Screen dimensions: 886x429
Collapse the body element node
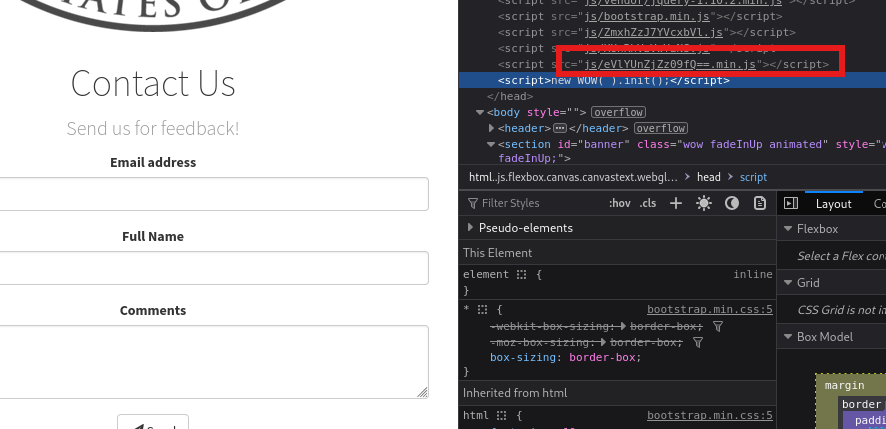[480, 112]
